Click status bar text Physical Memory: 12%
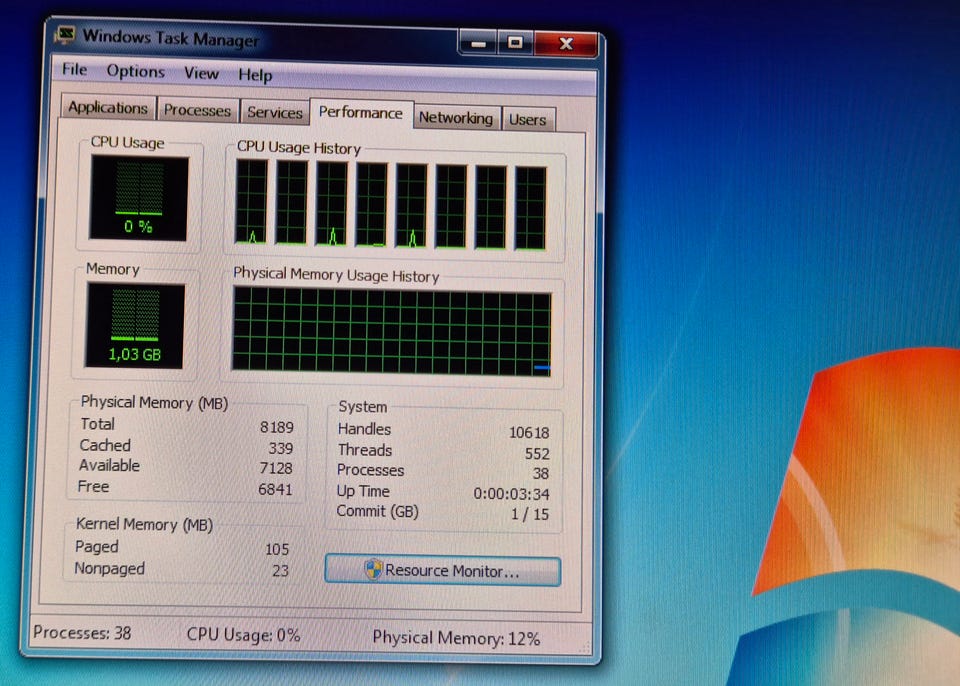 pyautogui.click(x=456, y=638)
